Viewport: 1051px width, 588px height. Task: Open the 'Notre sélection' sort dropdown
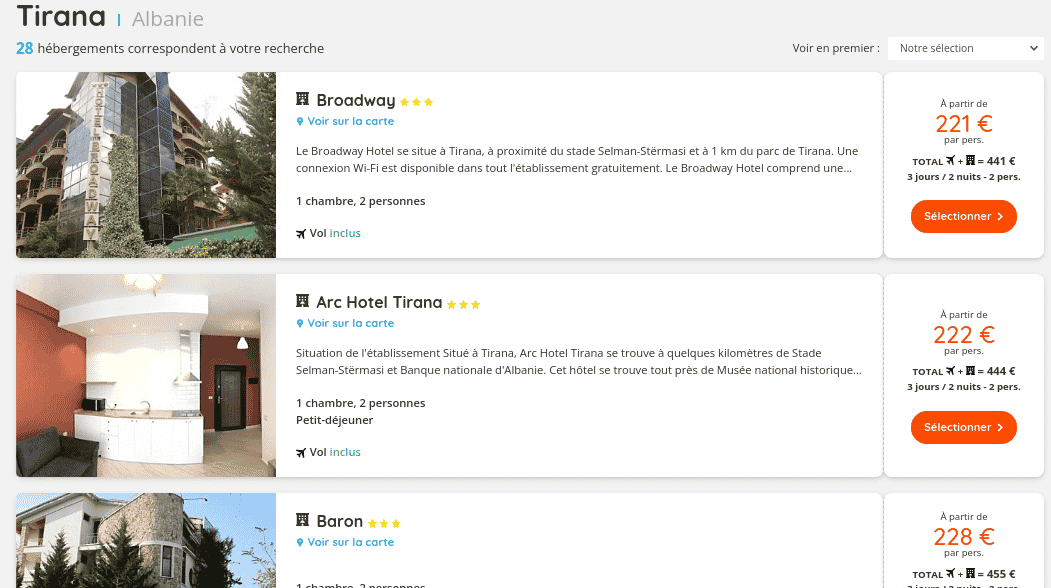coord(966,48)
